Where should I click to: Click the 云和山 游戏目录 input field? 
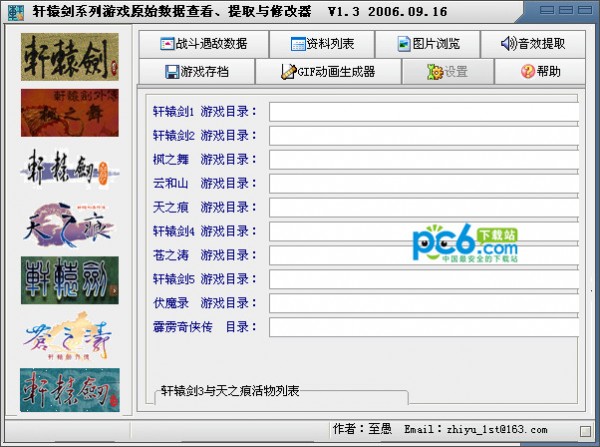424,183
